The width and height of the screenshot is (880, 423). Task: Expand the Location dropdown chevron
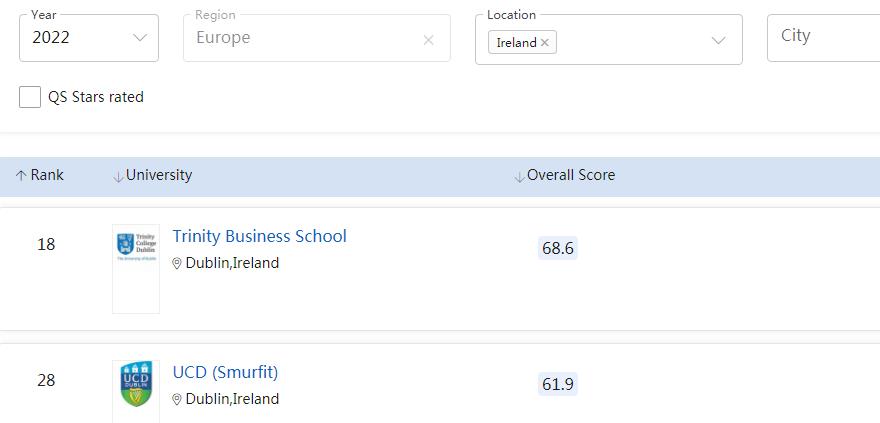point(718,40)
